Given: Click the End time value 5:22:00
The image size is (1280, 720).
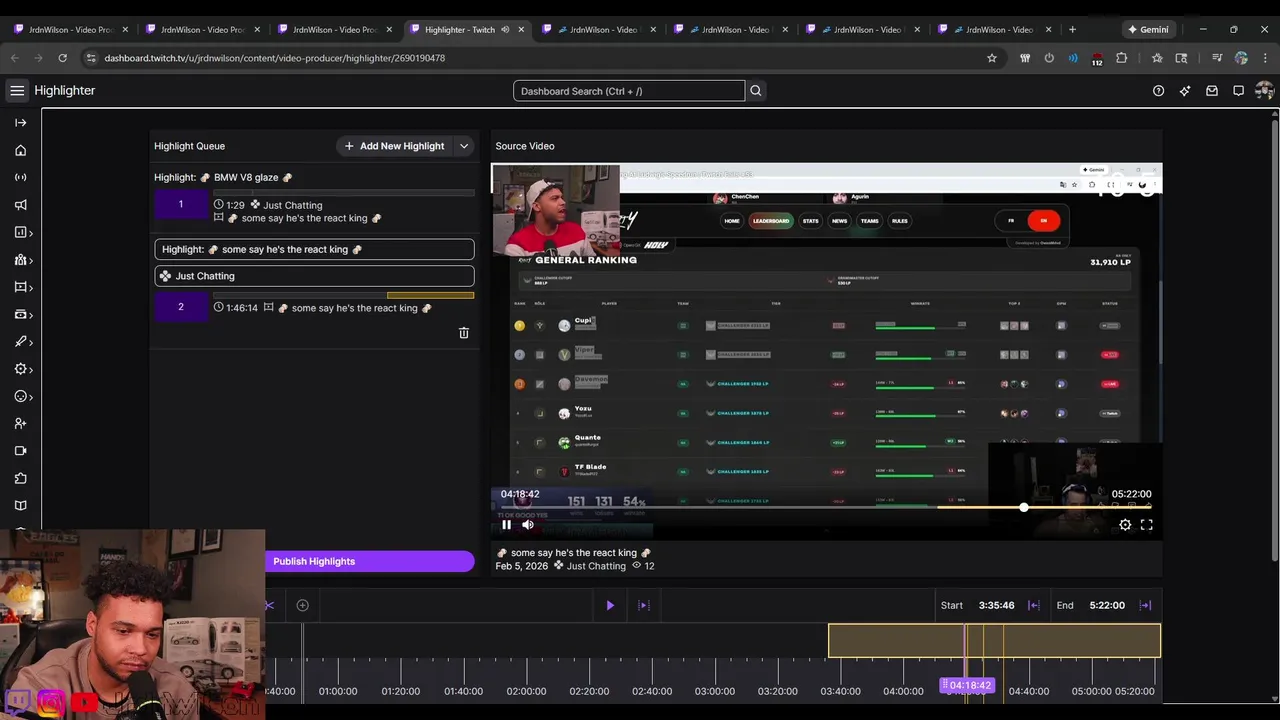Looking at the screenshot, I should click(x=1107, y=605).
